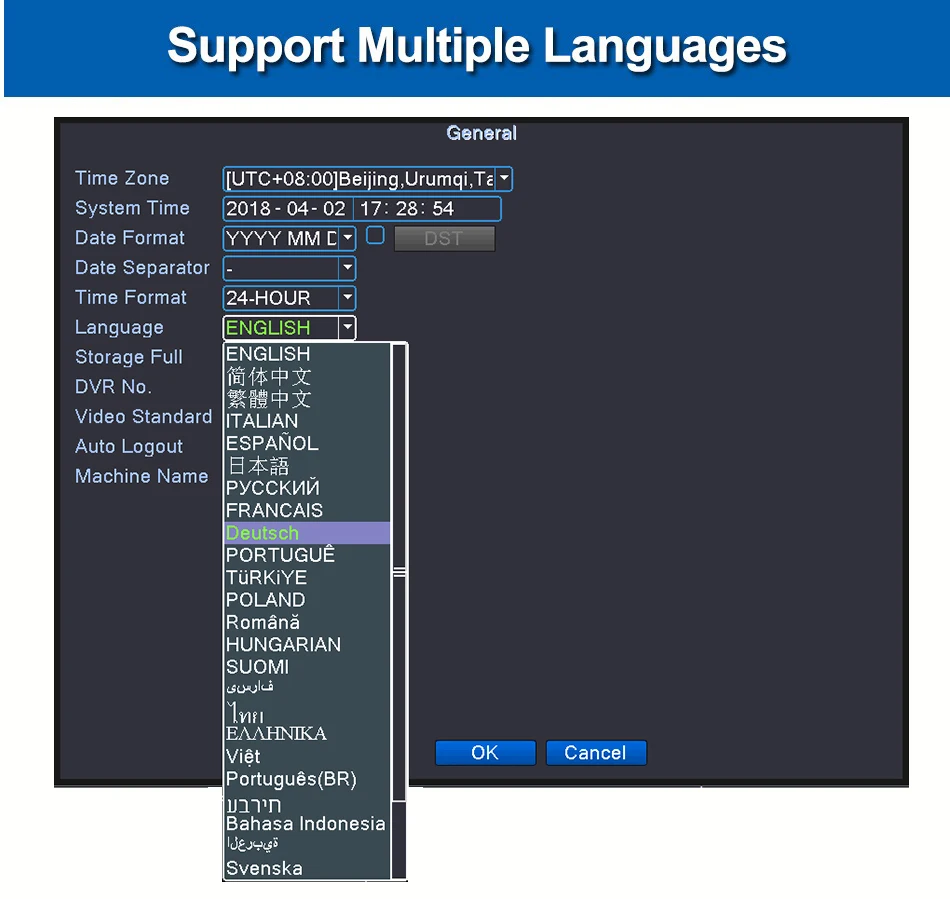Viewport: 950px width, 899px height.
Task: Click the Time Zone label
Action: [x=122, y=178]
